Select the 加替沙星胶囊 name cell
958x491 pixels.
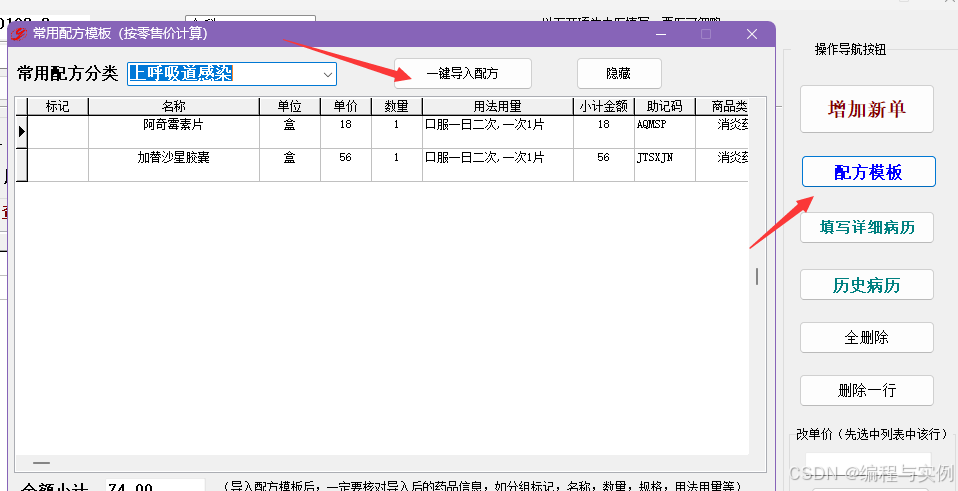click(x=174, y=165)
